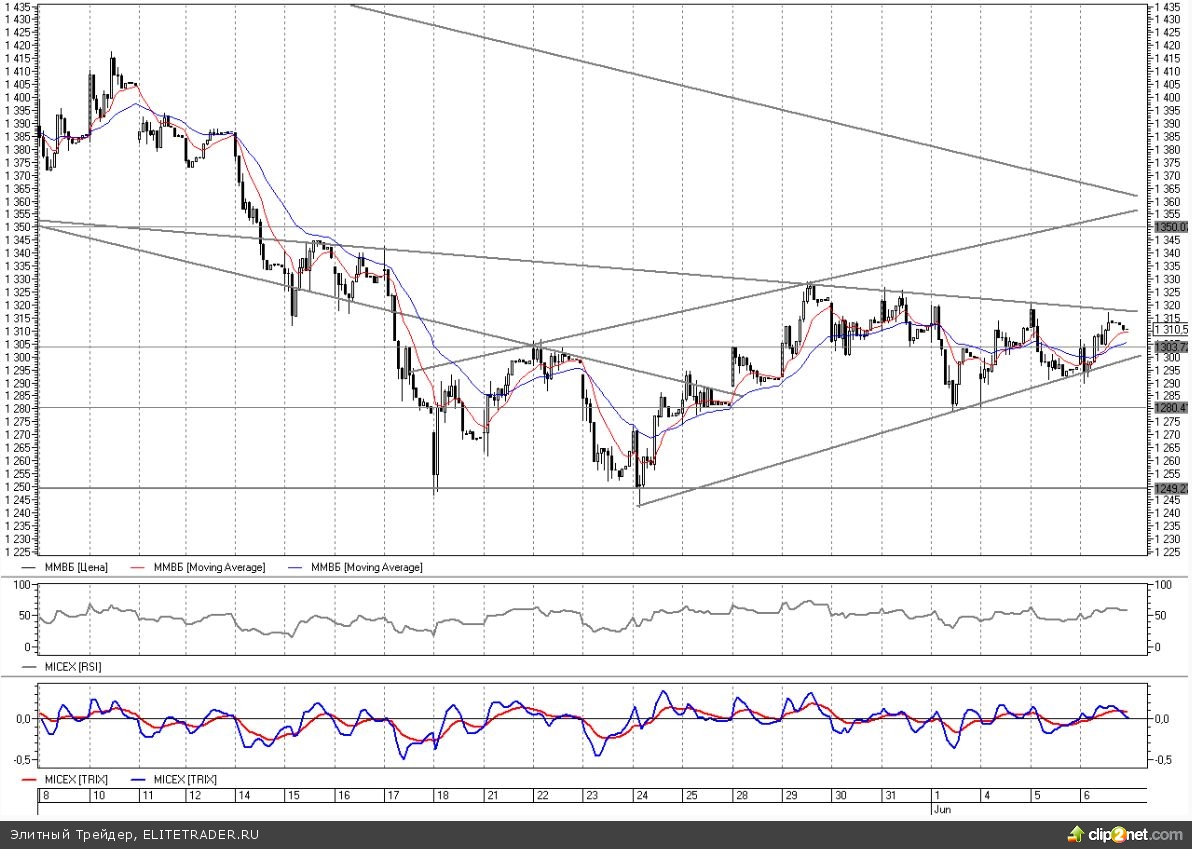The width and height of the screenshot is (1192, 849).
Task: Click date 29 on the time axis
Action: pos(790,795)
